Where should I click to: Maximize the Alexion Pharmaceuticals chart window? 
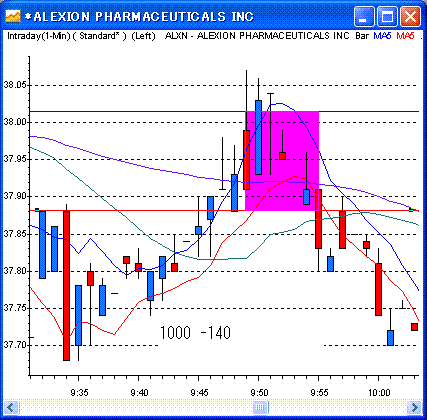(x=387, y=16)
